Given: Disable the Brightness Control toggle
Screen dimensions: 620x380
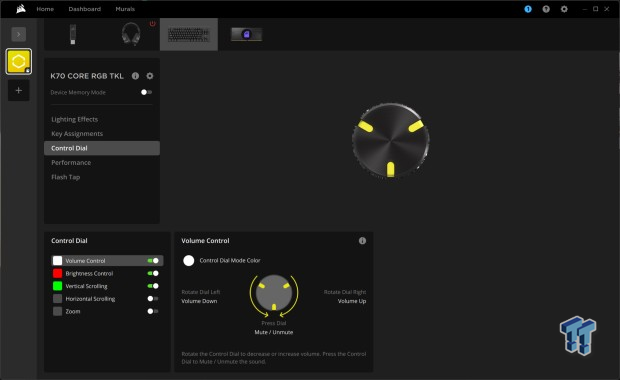Looking at the screenshot, I should pyautogui.click(x=153, y=273).
